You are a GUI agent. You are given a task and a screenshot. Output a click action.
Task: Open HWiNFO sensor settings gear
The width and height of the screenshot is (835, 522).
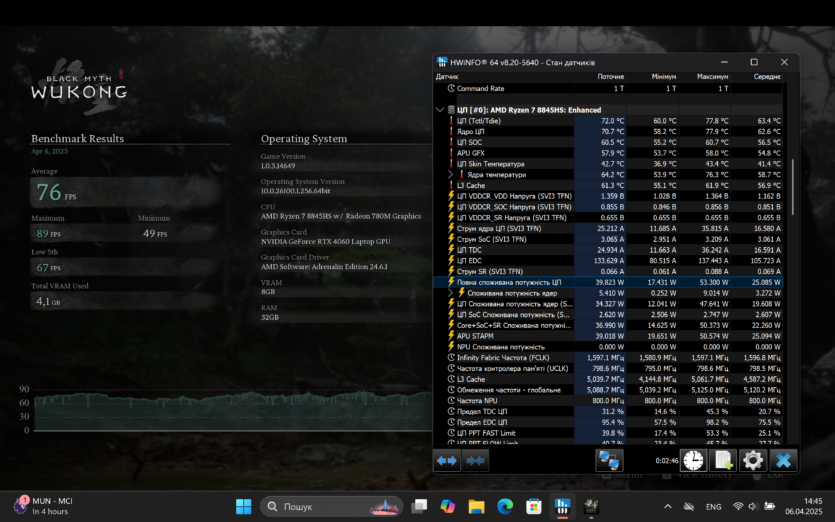tap(752, 460)
